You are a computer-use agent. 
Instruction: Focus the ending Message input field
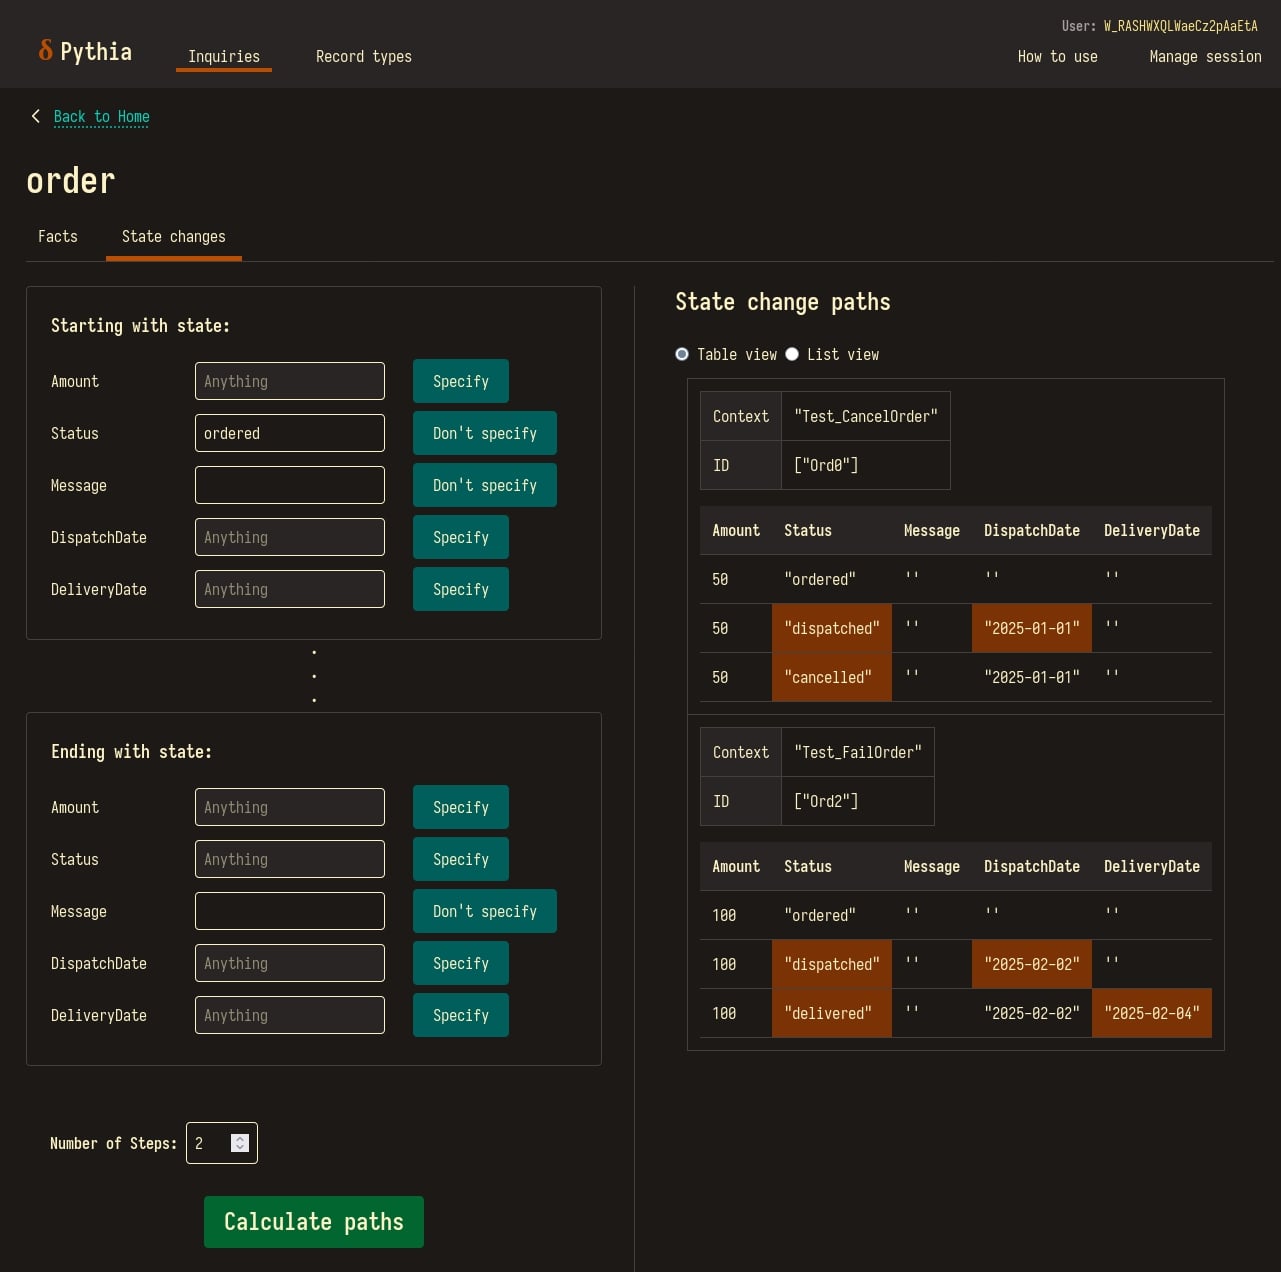click(x=290, y=911)
